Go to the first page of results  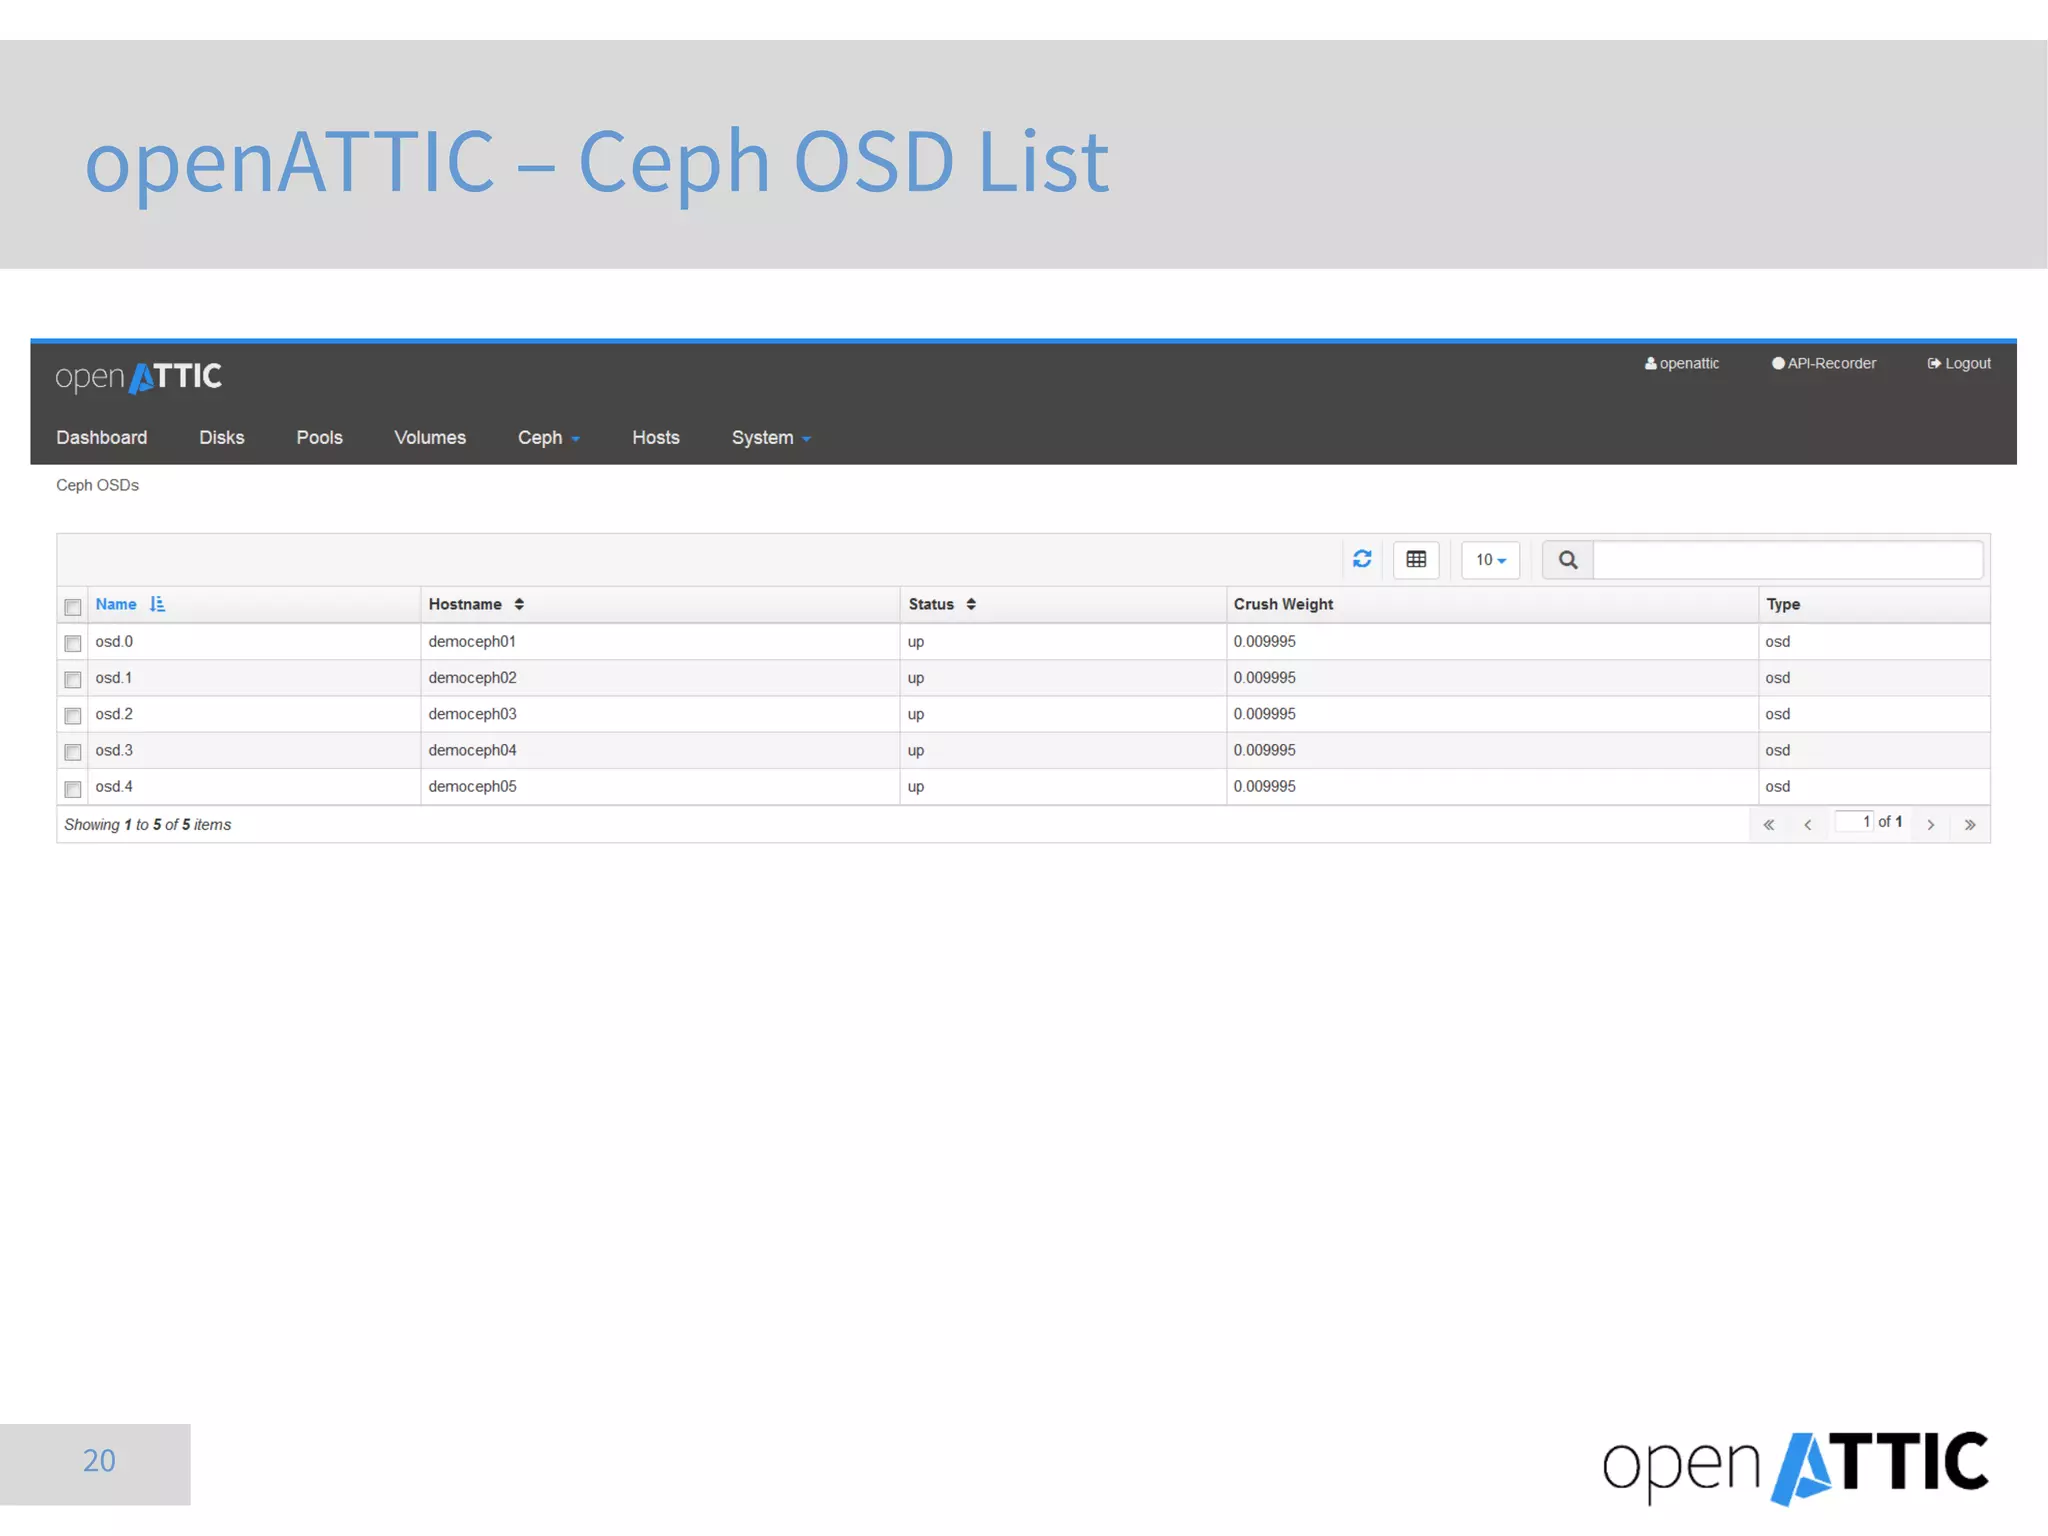coord(1768,824)
